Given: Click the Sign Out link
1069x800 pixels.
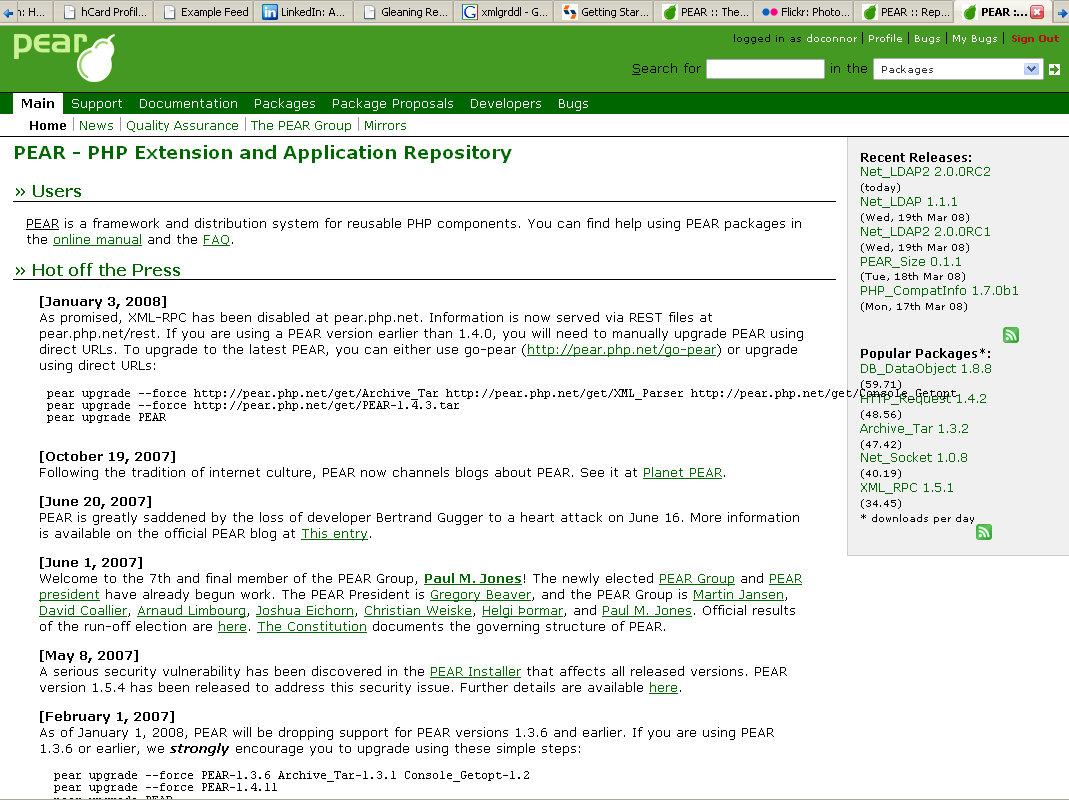Looking at the screenshot, I should (1035, 39).
